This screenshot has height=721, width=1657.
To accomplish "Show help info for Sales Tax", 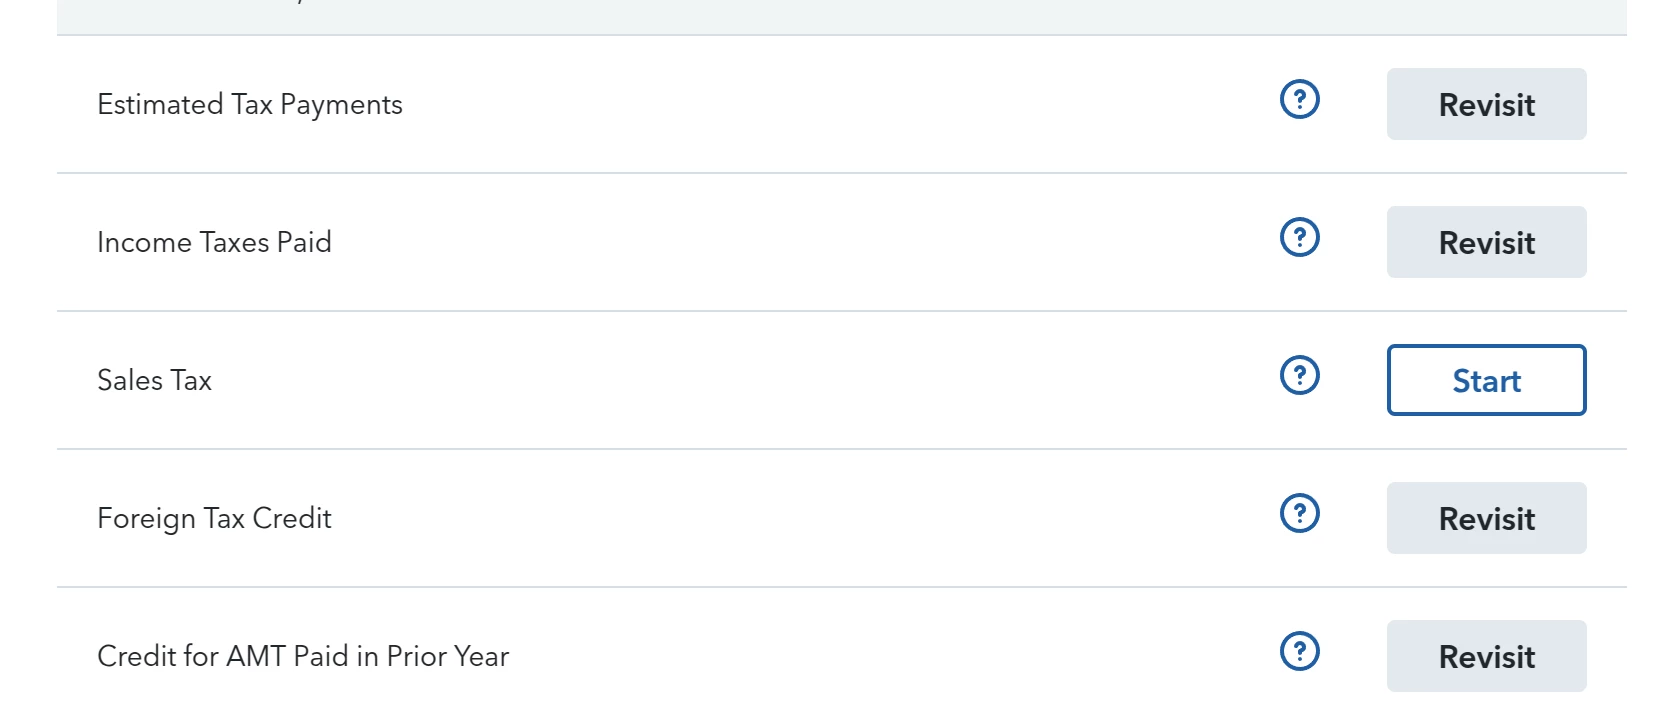I will click(1300, 376).
